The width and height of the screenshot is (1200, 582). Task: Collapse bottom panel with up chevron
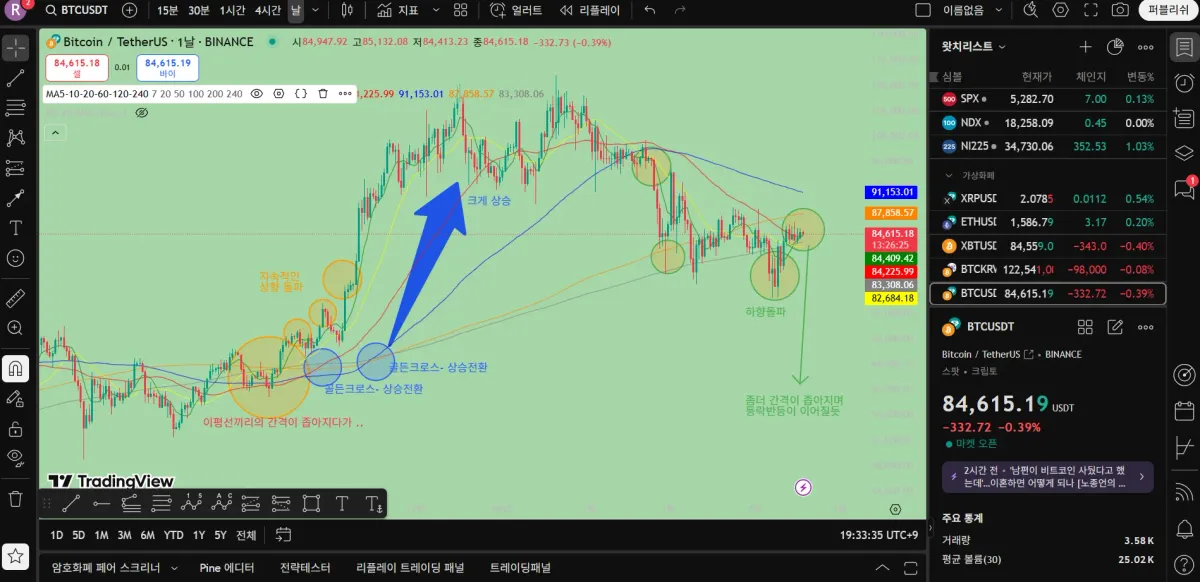[x=882, y=567]
